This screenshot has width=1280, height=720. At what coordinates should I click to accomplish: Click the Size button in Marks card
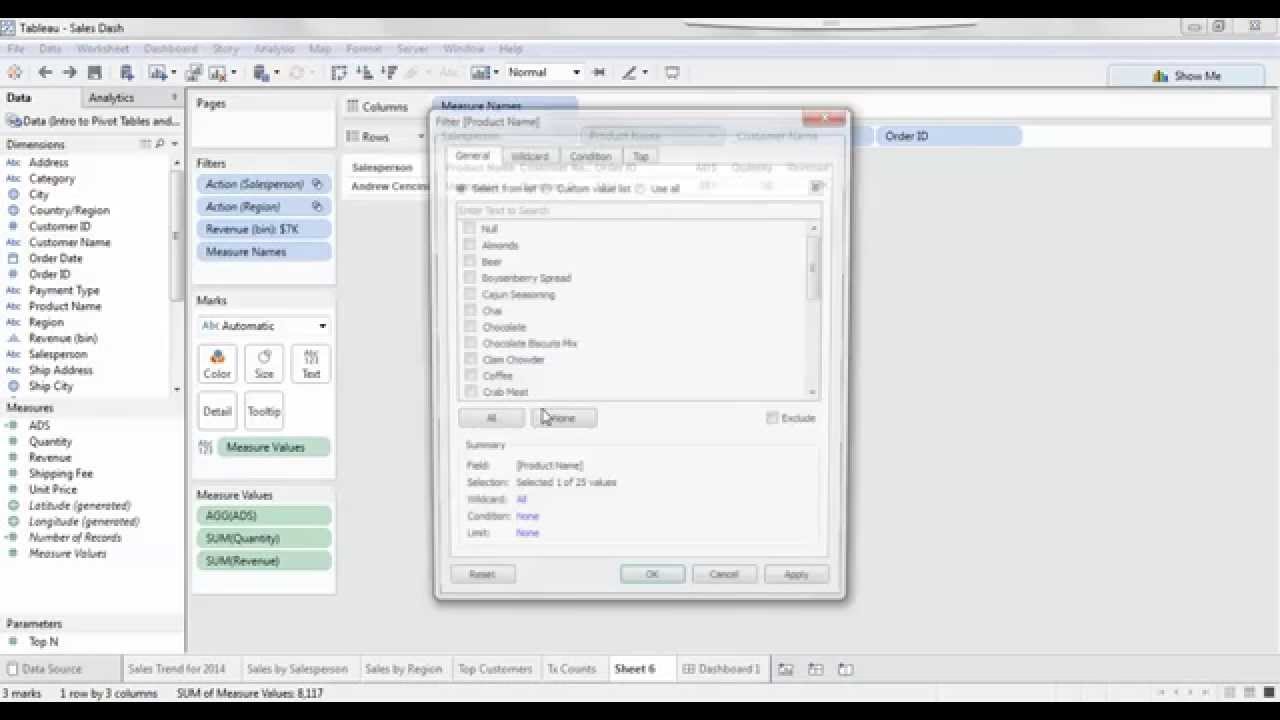(264, 364)
